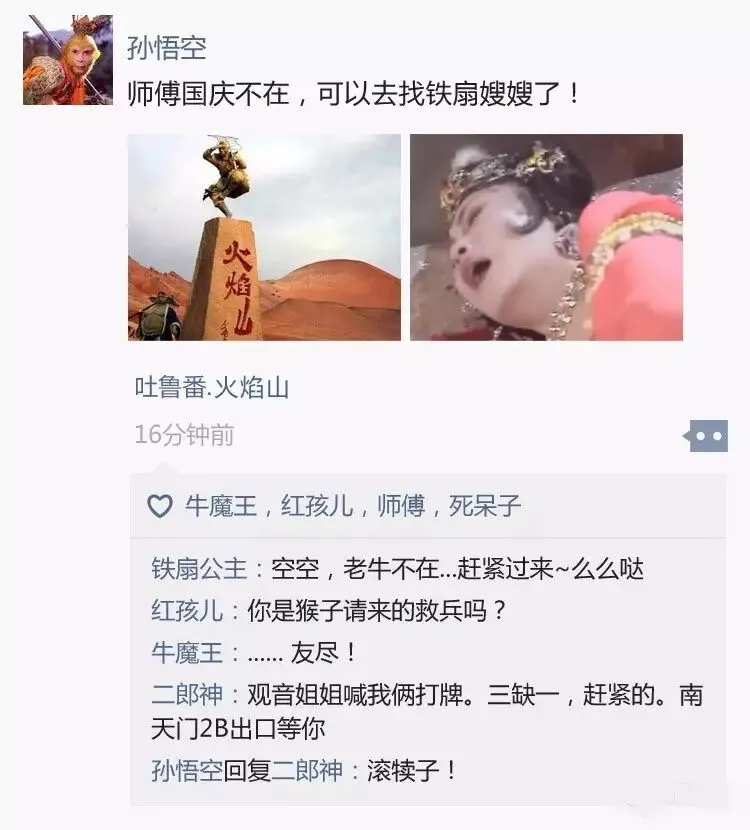Image resolution: width=750 pixels, height=830 pixels.
Task: Click the post text about 铁扇嫂嫂
Action: (355, 94)
